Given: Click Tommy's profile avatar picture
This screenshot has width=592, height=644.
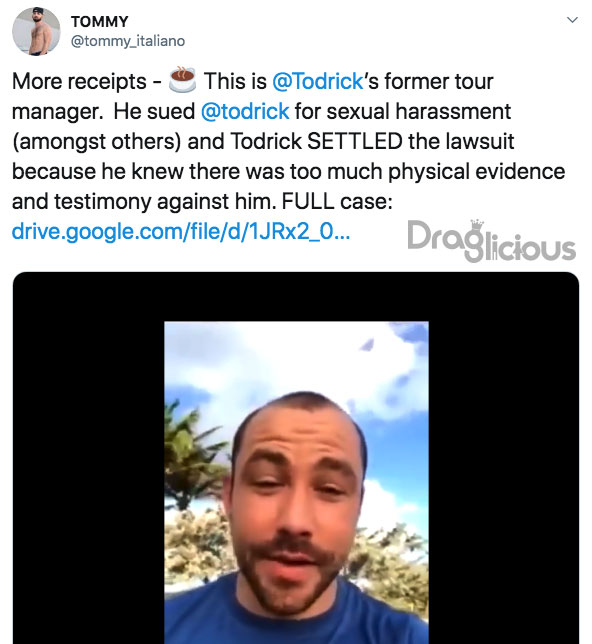Looking at the screenshot, I should pyautogui.click(x=36, y=31).
